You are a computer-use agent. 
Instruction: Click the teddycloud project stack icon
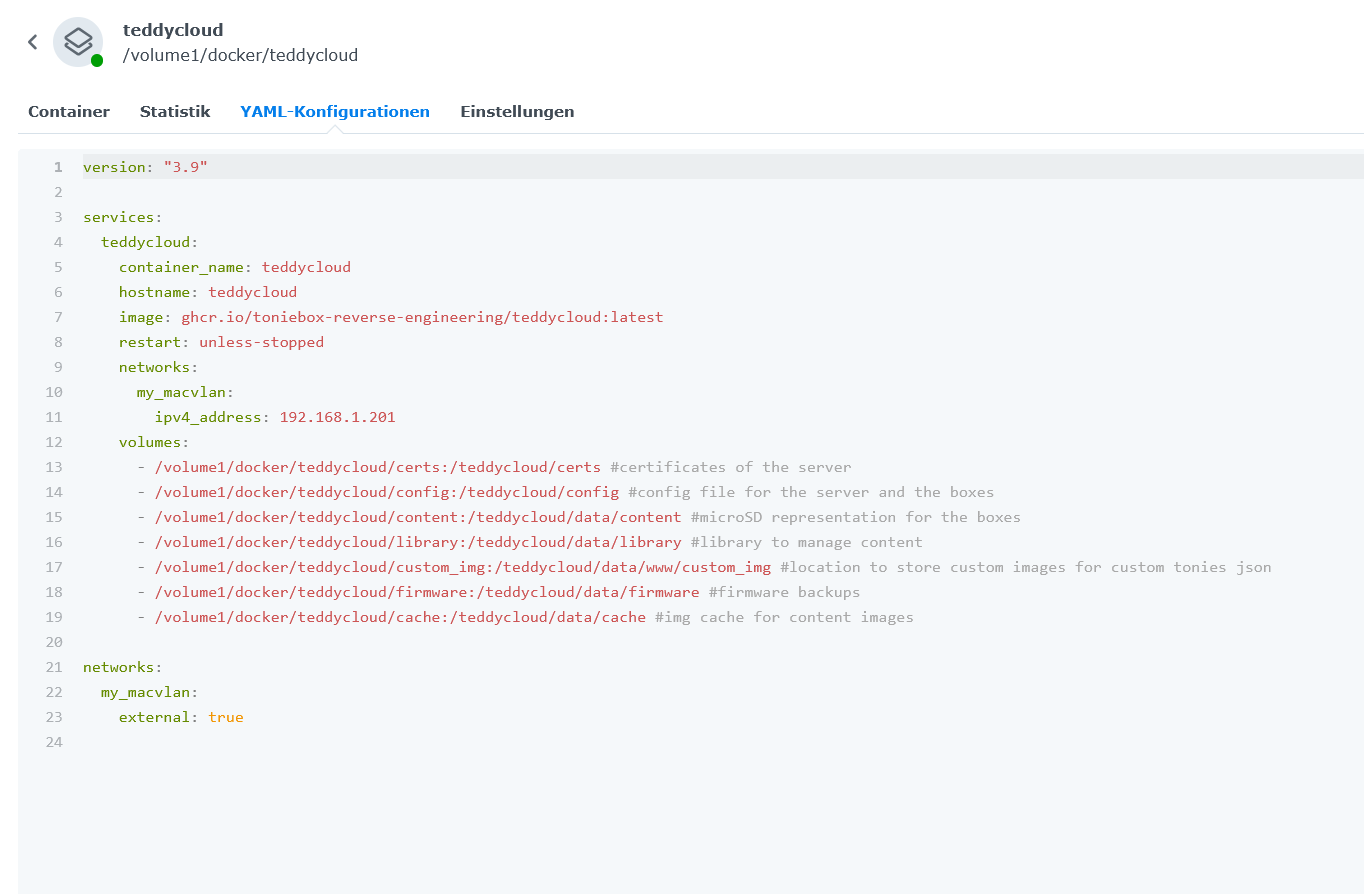78,42
